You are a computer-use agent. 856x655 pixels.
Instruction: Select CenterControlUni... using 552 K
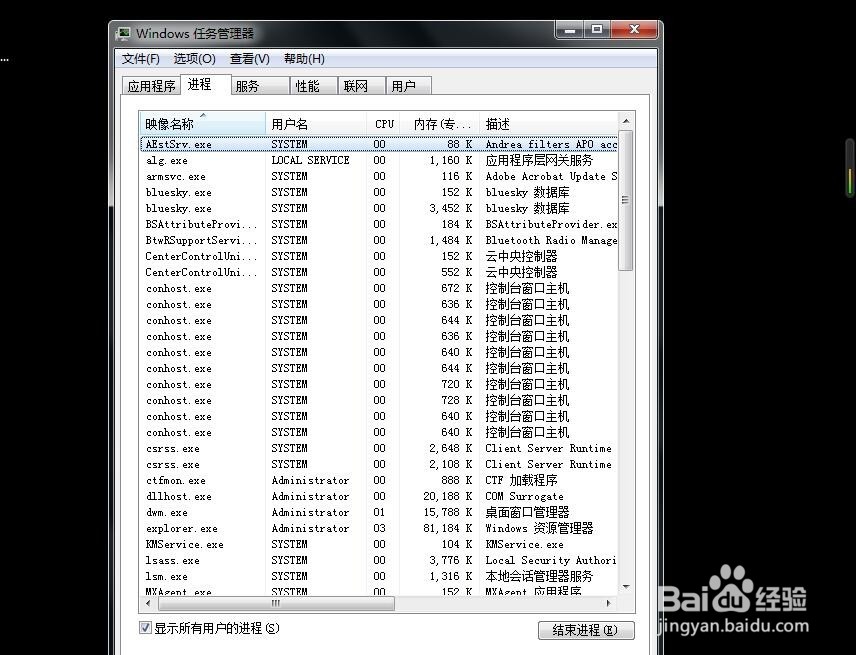pyautogui.click(x=379, y=272)
